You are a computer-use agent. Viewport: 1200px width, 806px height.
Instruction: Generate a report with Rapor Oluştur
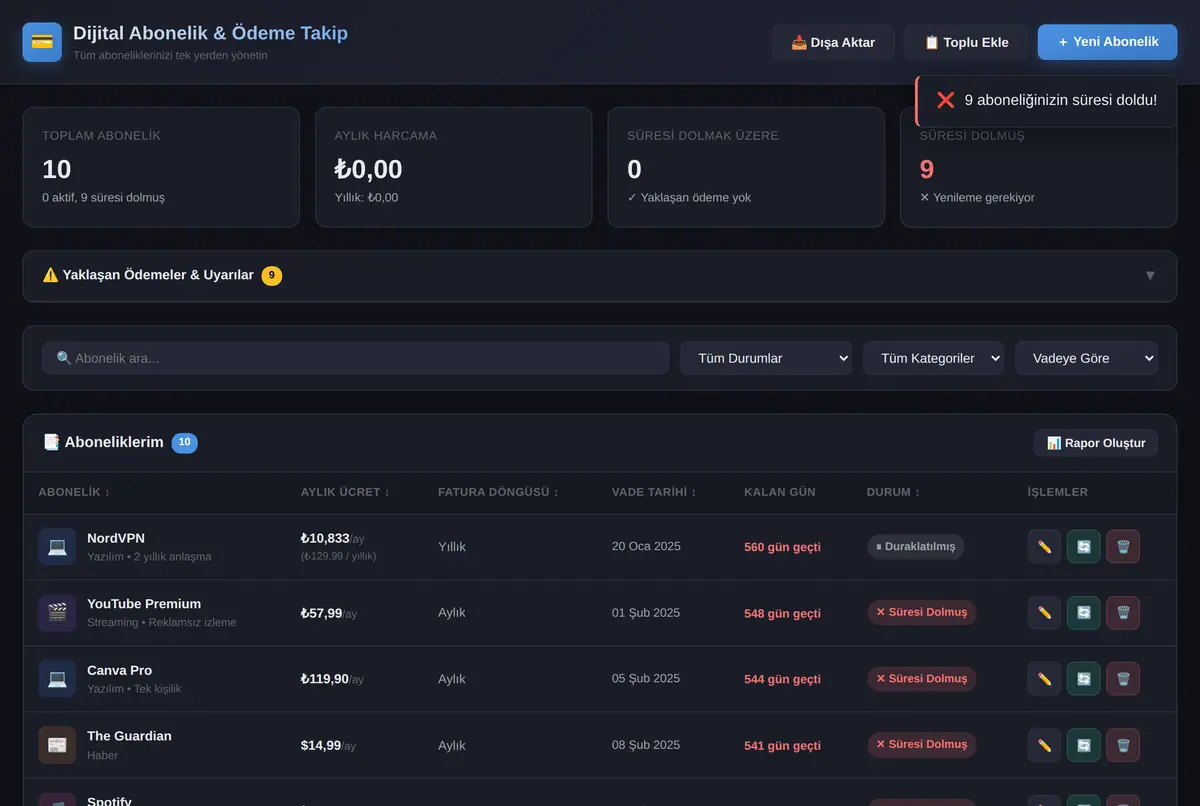point(1096,443)
